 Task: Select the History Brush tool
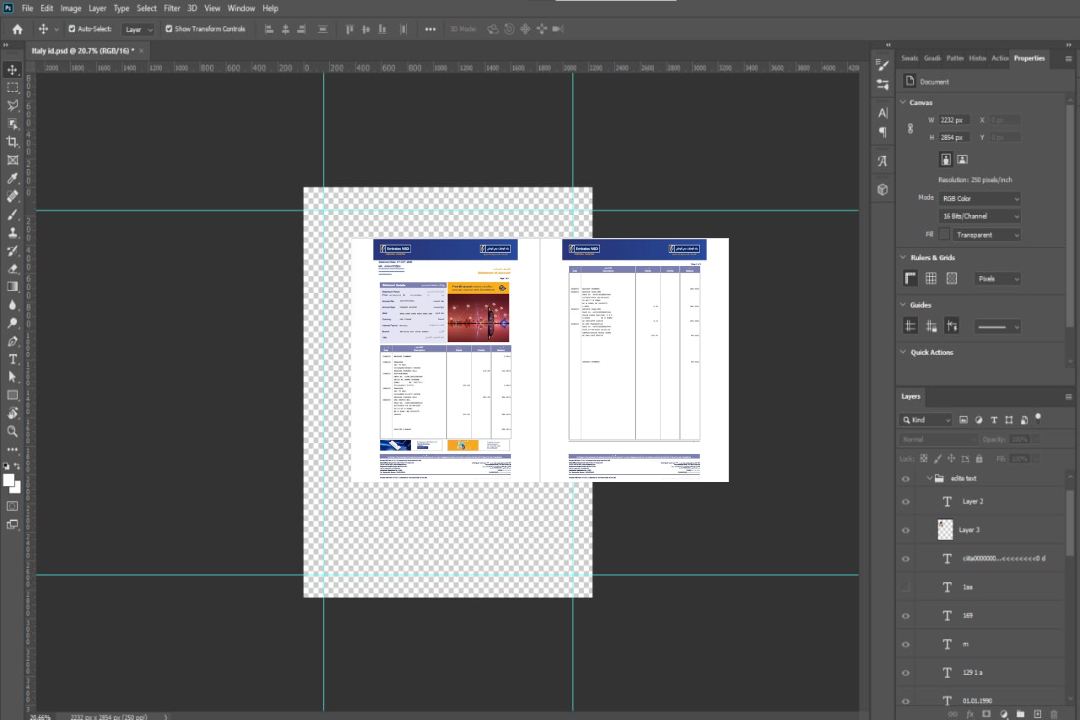12,251
